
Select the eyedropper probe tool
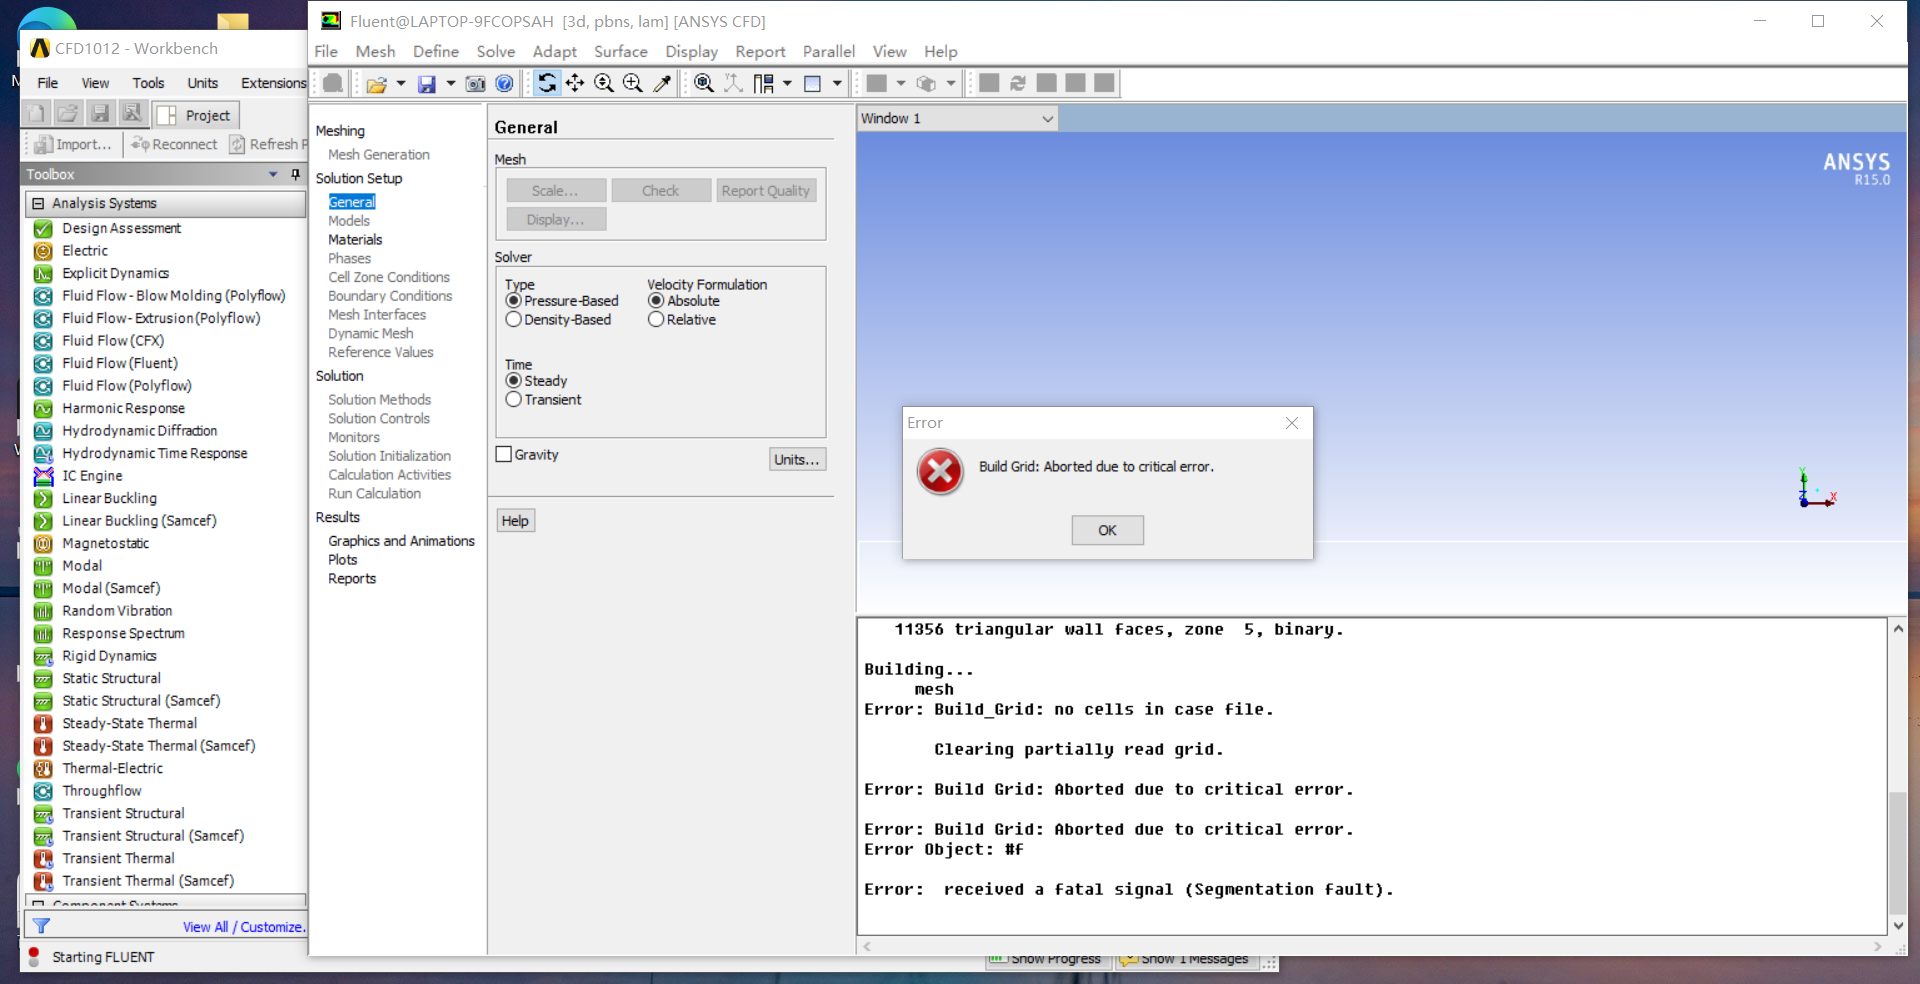pos(662,83)
